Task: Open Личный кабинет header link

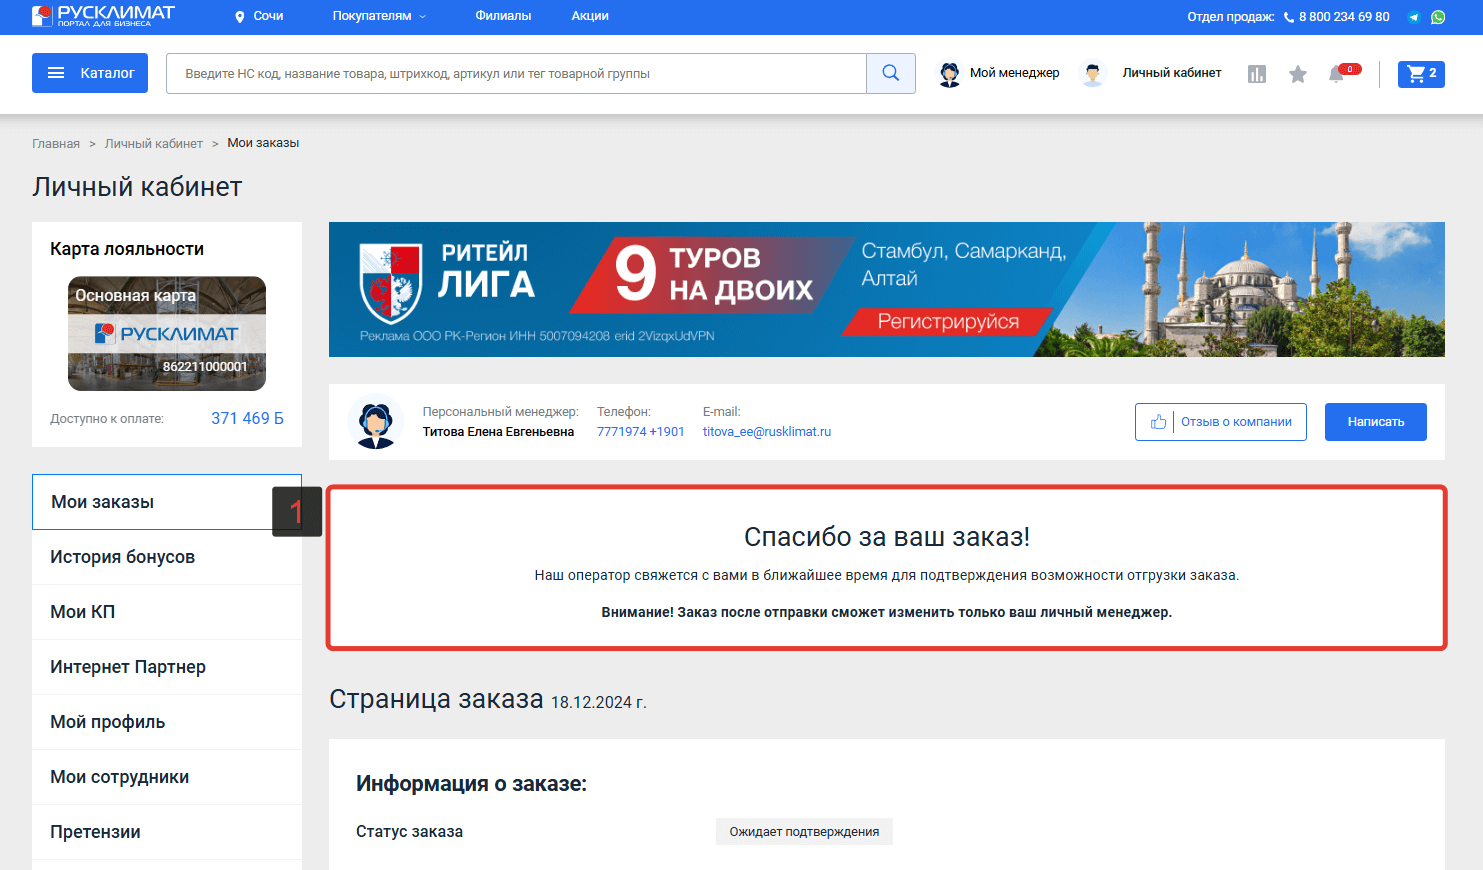Action: (1172, 73)
